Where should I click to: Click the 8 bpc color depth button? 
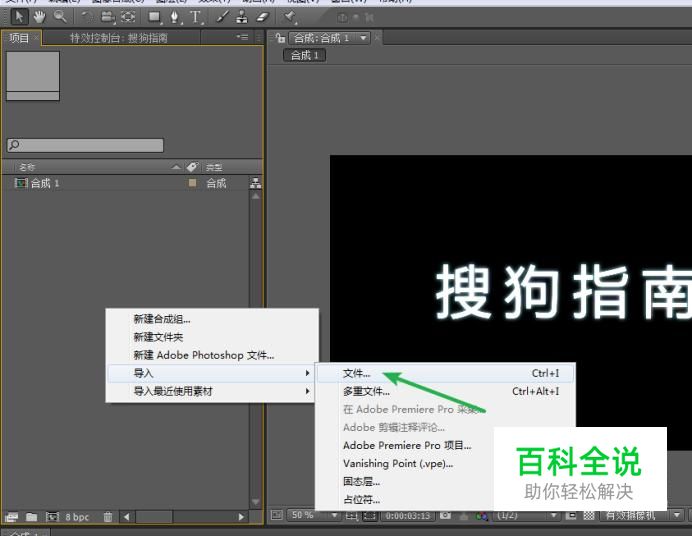(77, 517)
